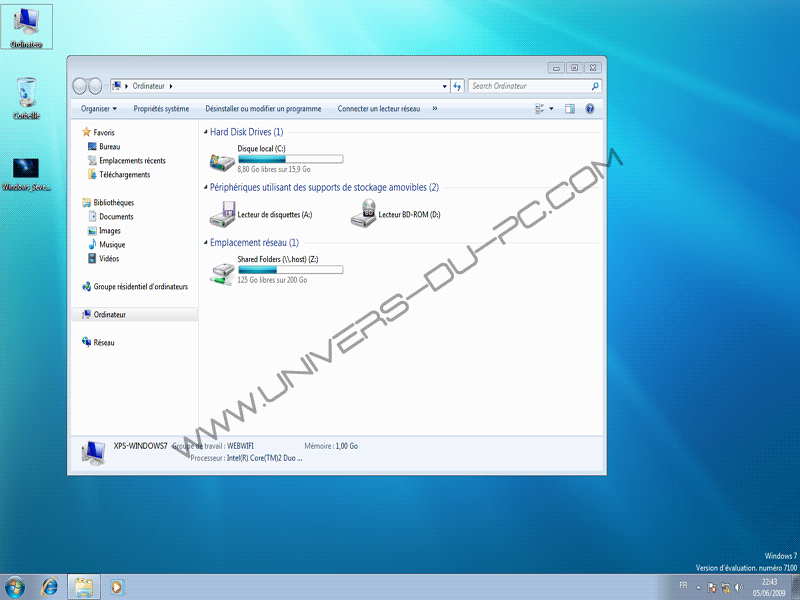This screenshot has height=600, width=800.
Task: Click the network status tray icon
Action: [726, 587]
